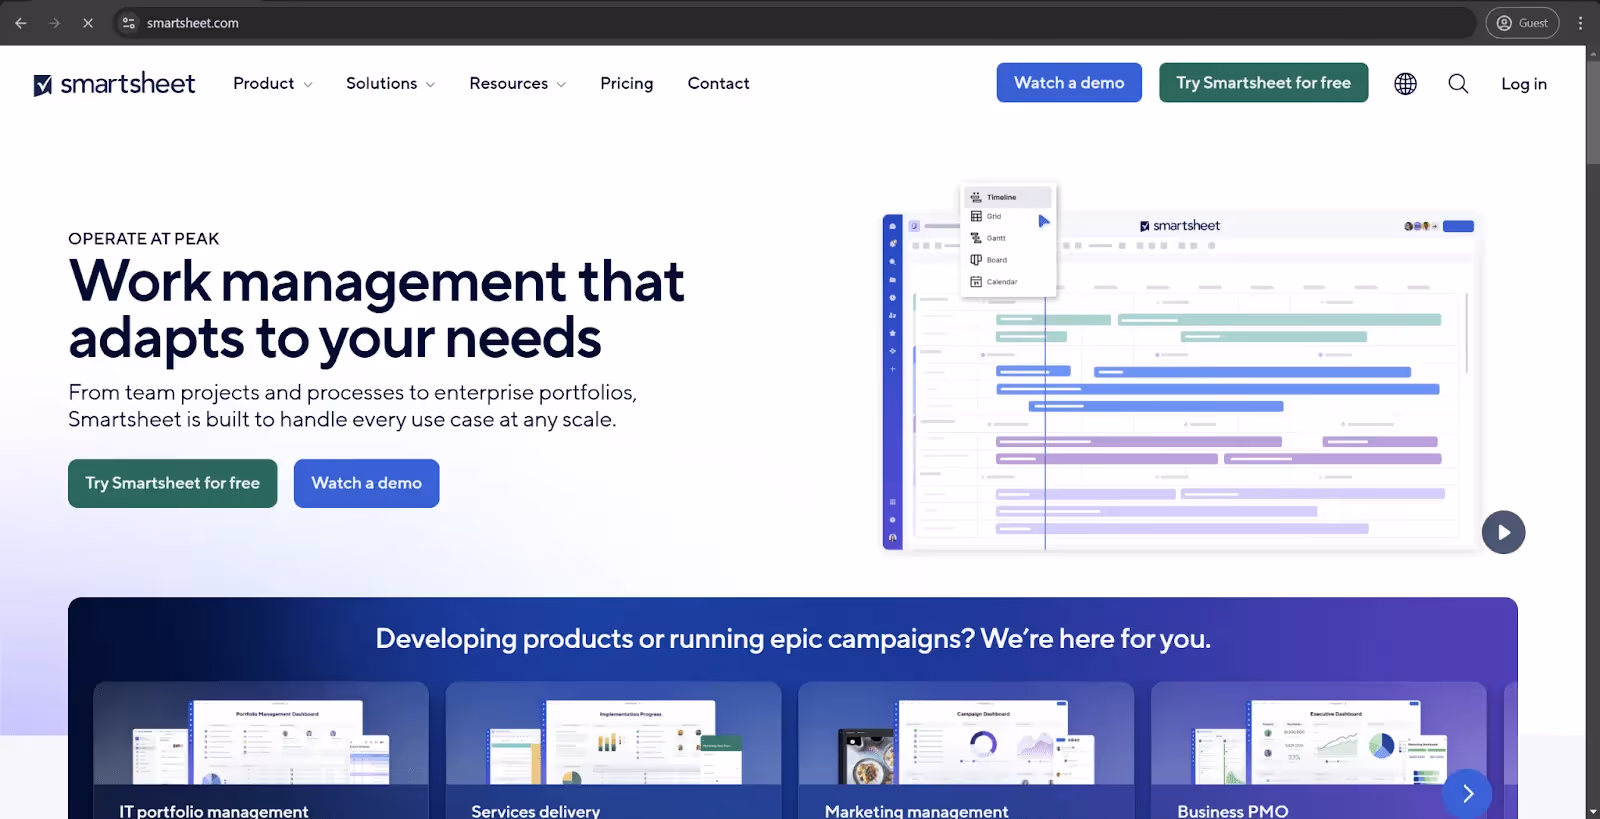Open the Business PMO card
Image resolution: width=1600 pixels, height=819 pixels.
[x=1318, y=750]
